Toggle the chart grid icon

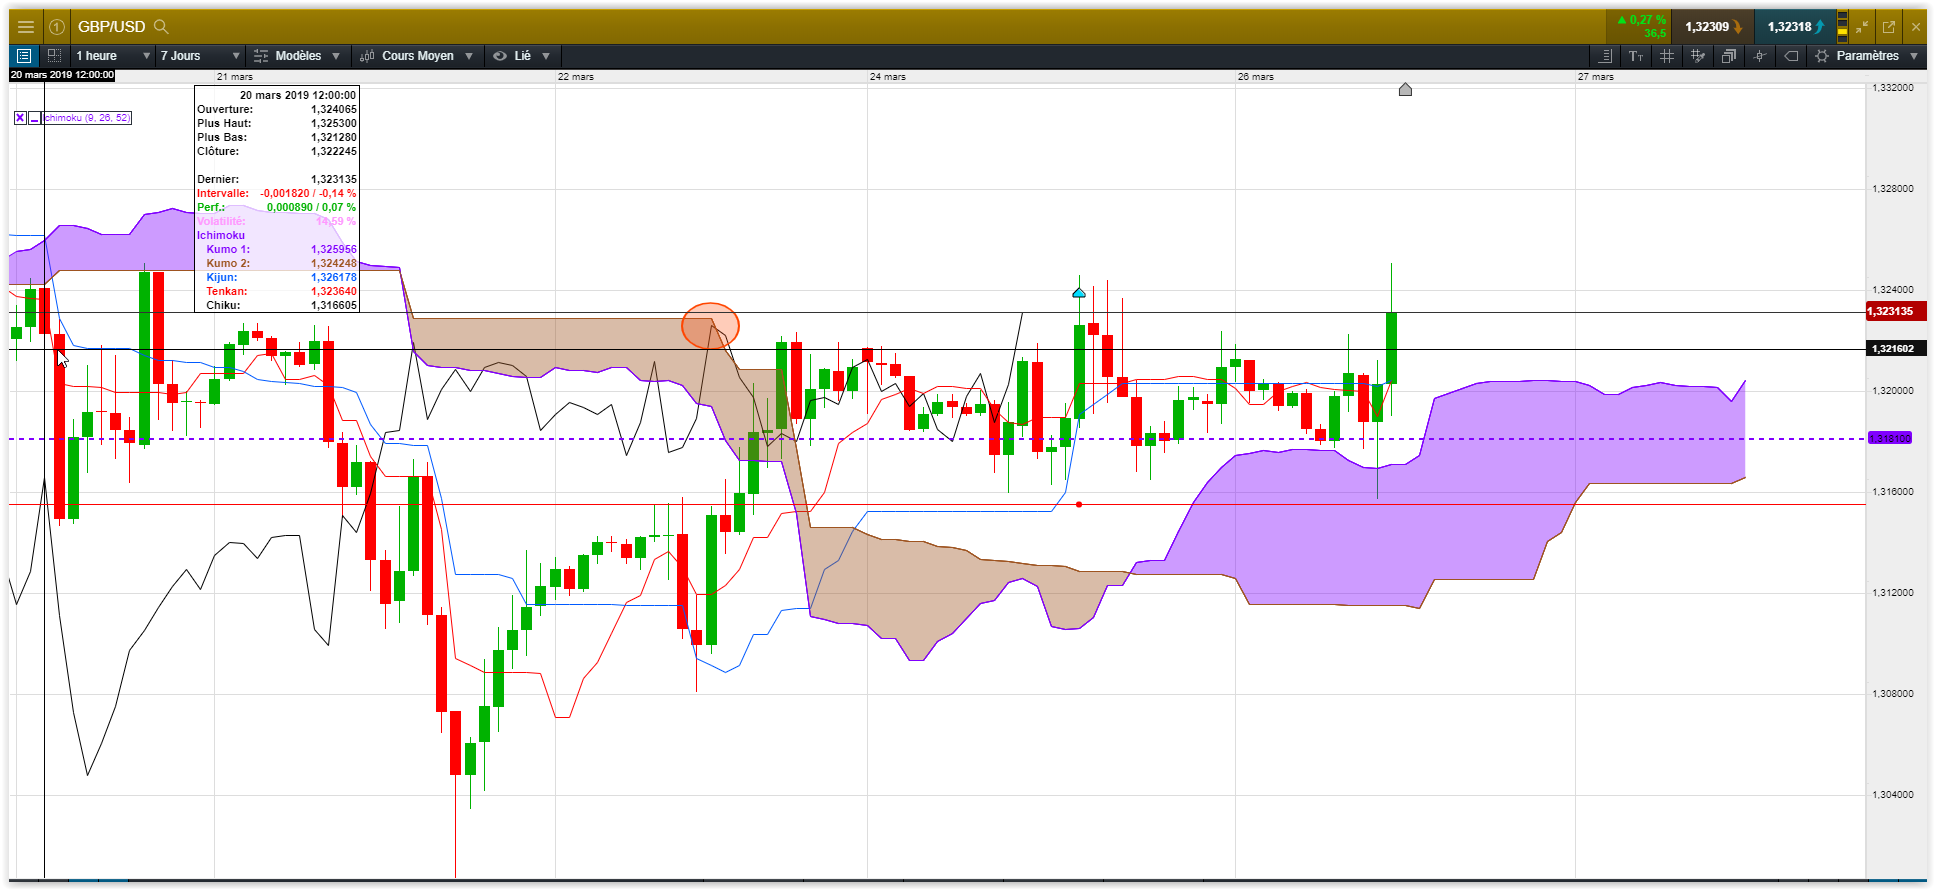coord(1667,56)
